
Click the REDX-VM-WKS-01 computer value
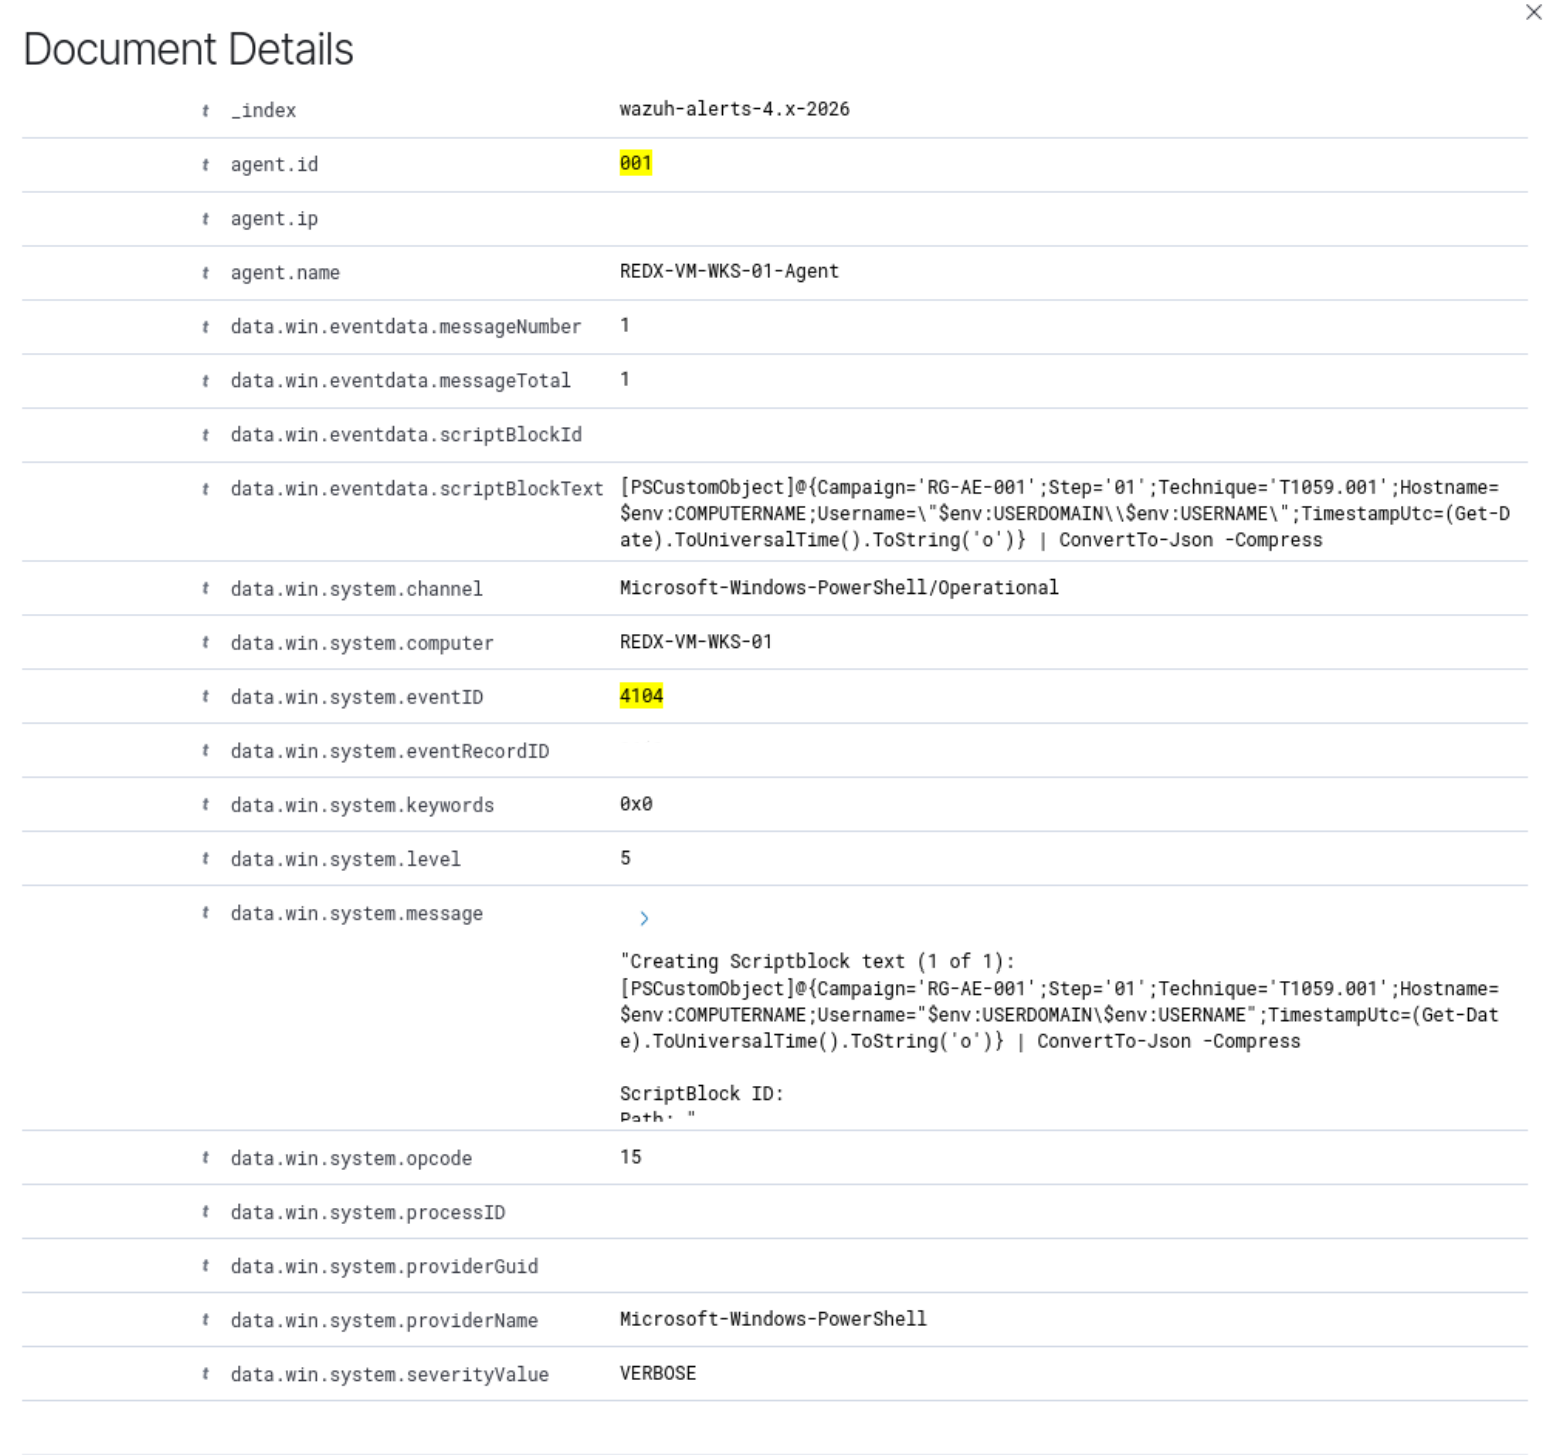(696, 641)
